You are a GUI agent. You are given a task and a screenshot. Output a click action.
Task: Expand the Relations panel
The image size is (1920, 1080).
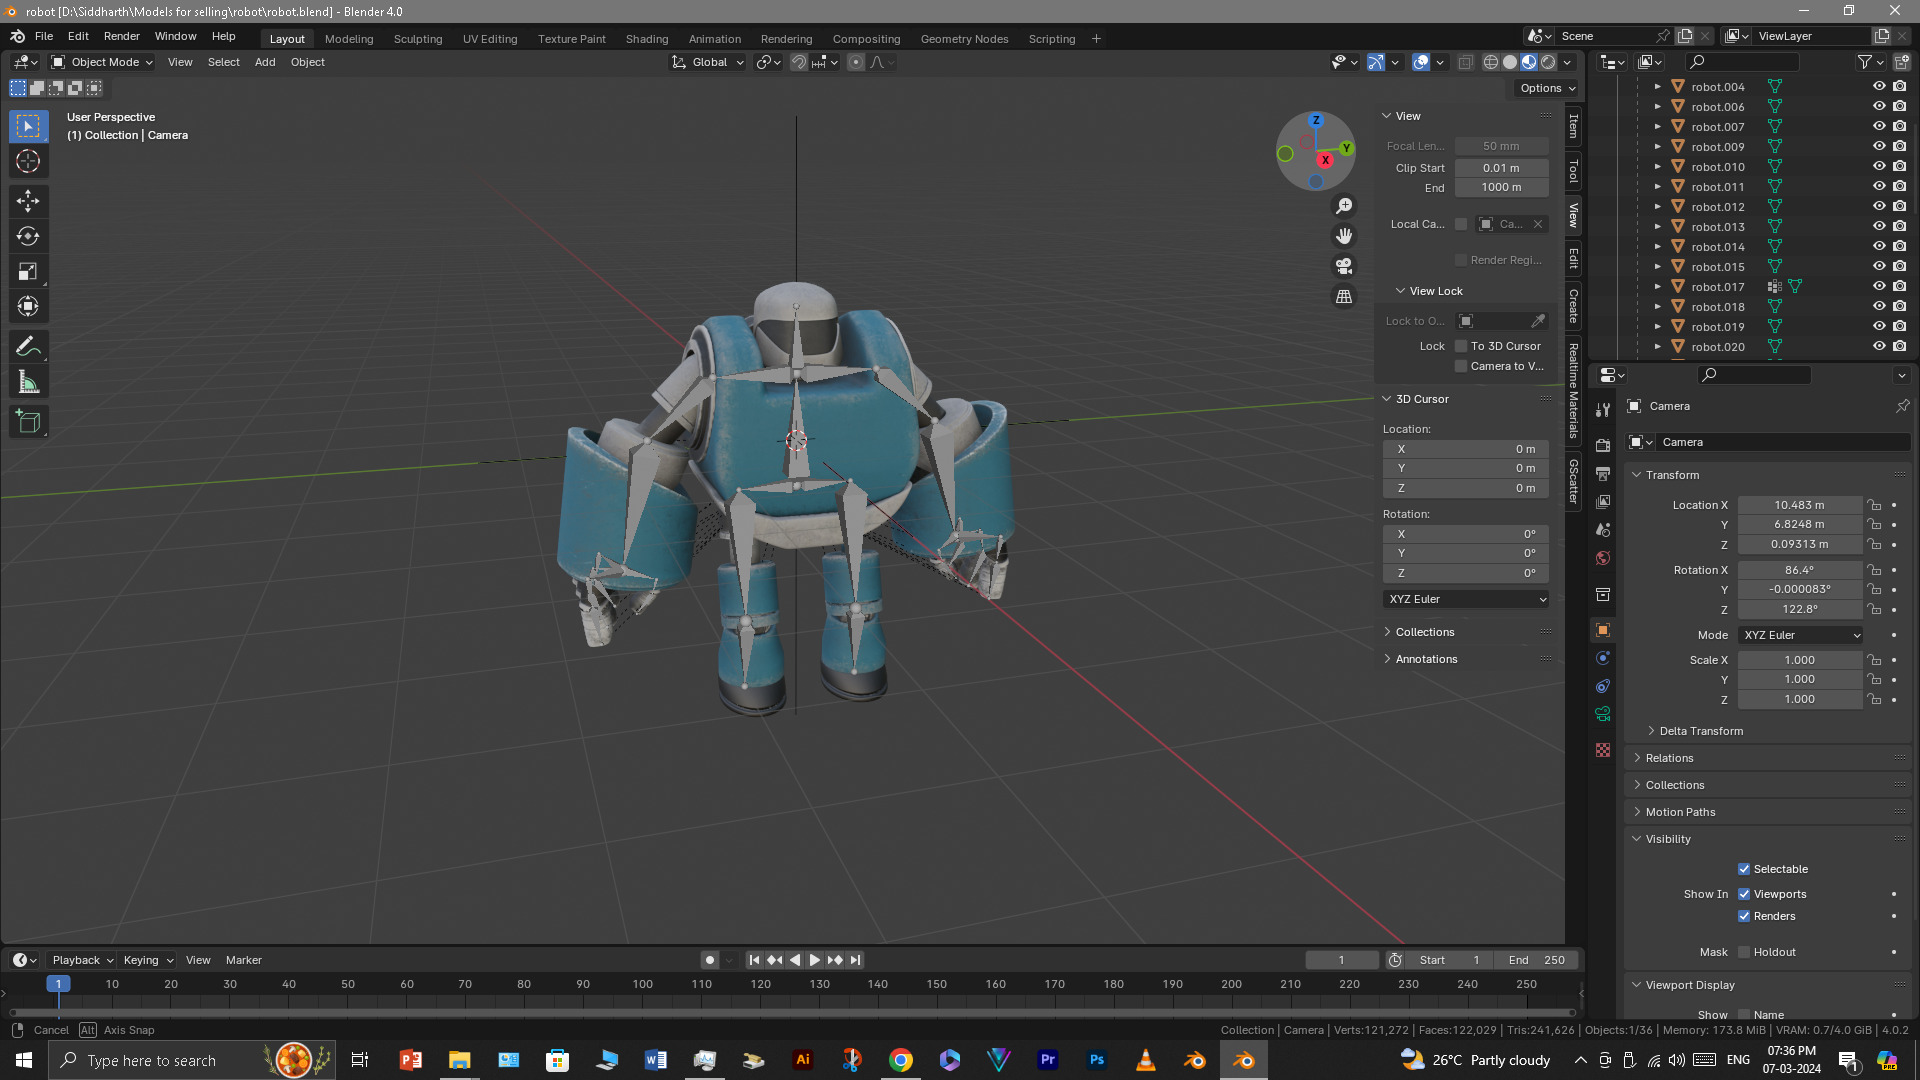pyautogui.click(x=1669, y=758)
